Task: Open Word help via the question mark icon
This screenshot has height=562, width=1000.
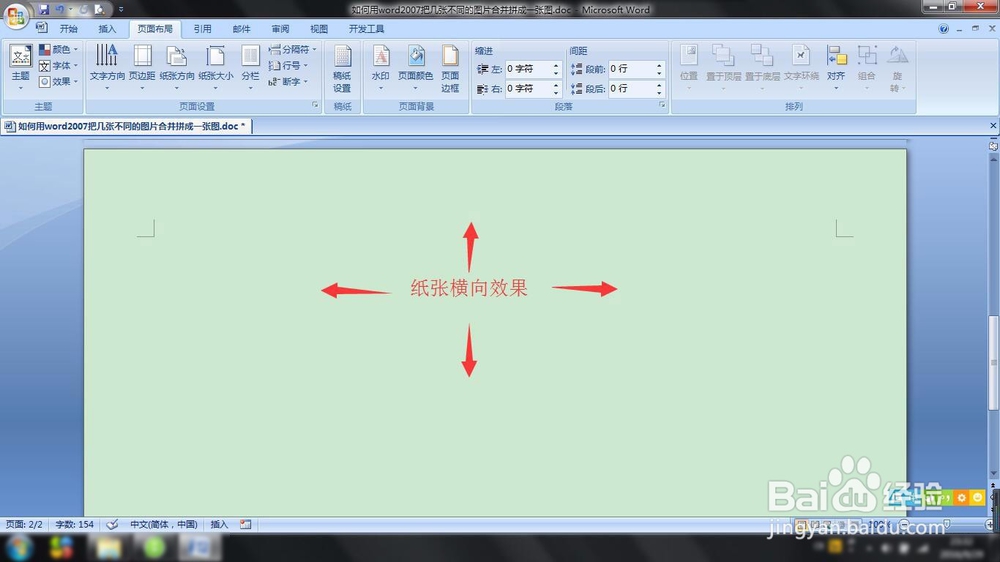Action: (x=943, y=29)
